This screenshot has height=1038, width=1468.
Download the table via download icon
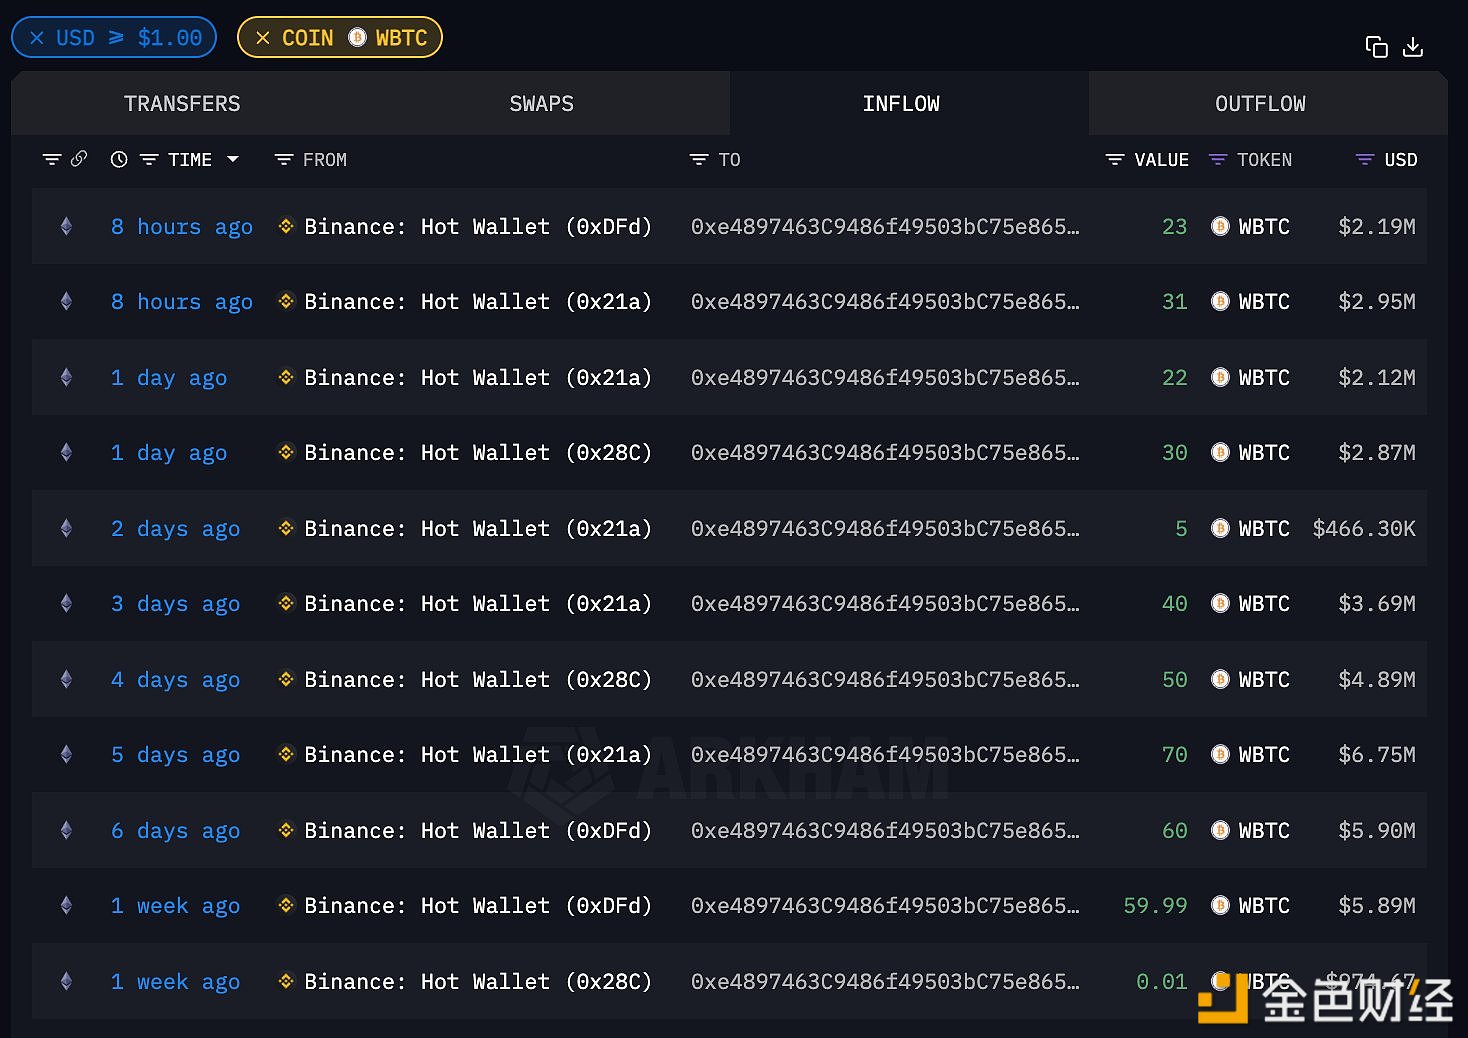1413,47
